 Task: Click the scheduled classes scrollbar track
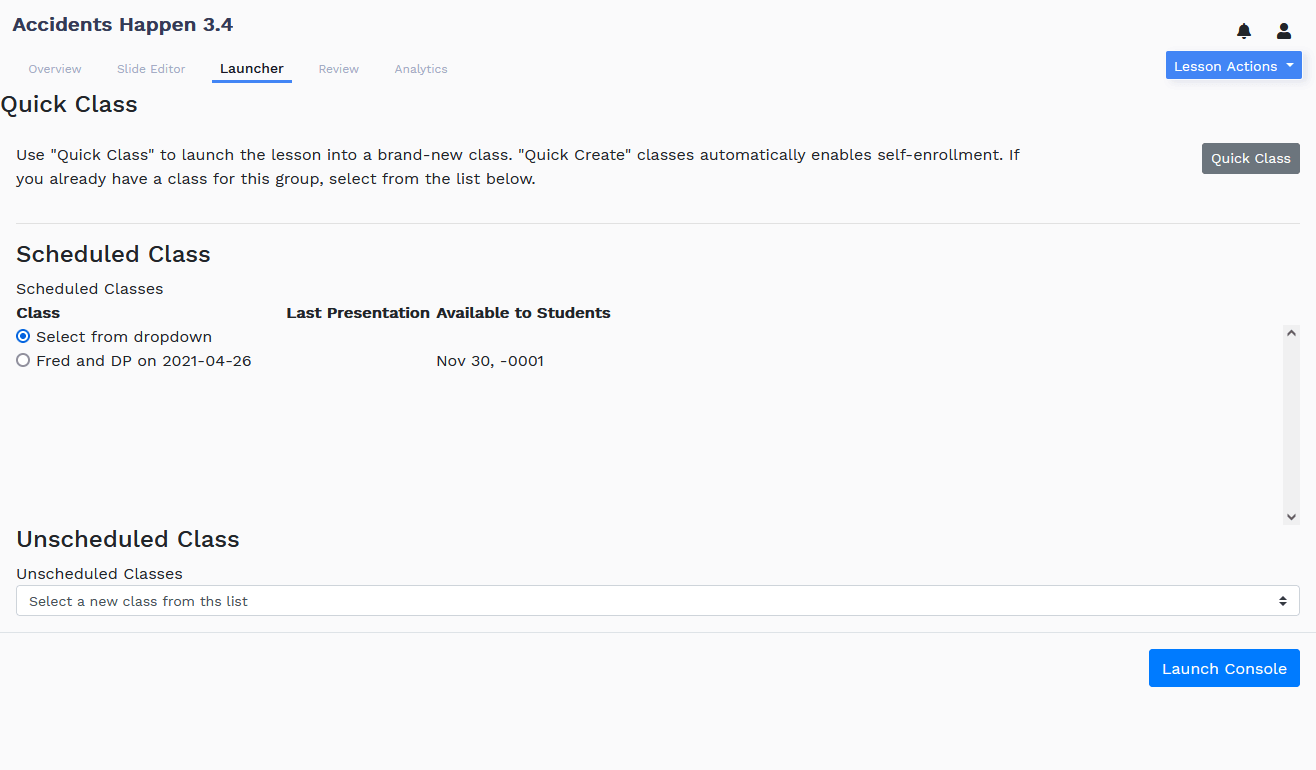1291,425
